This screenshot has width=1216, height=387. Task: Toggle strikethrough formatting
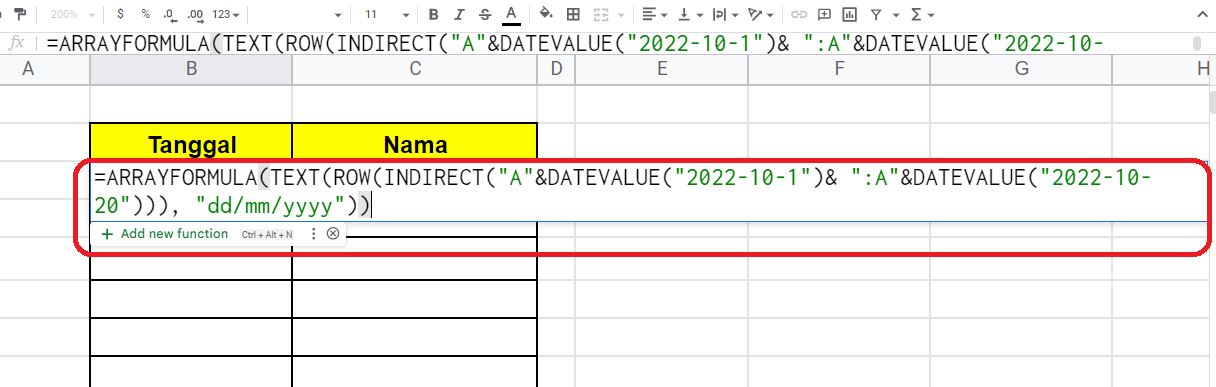point(484,15)
